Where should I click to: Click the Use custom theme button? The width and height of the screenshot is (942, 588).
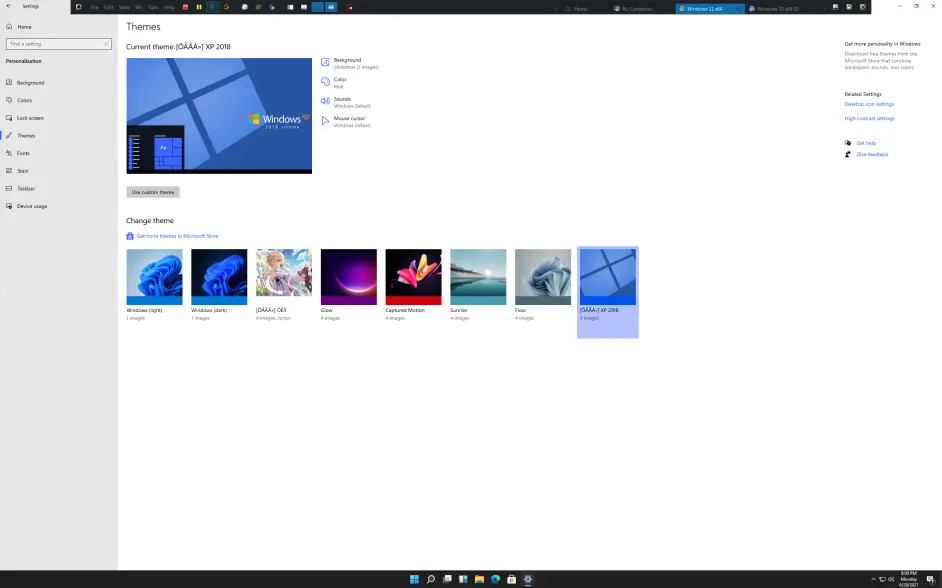(153, 192)
